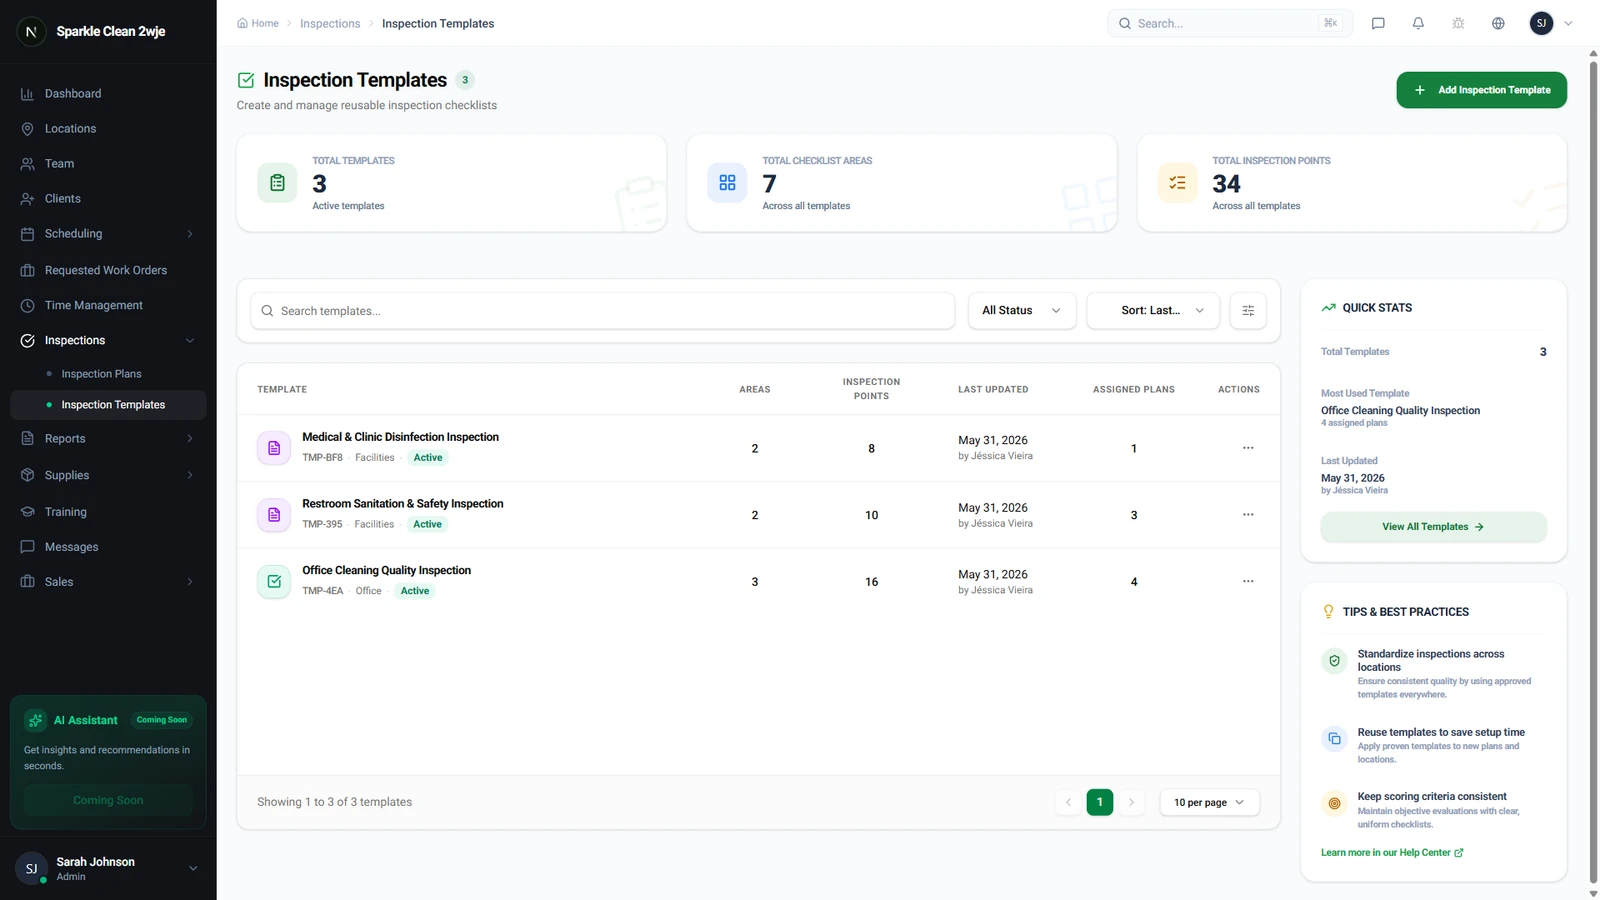The image size is (1600, 900).
Task: Click the Tips lightbulb icon
Action: [x=1328, y=612]
